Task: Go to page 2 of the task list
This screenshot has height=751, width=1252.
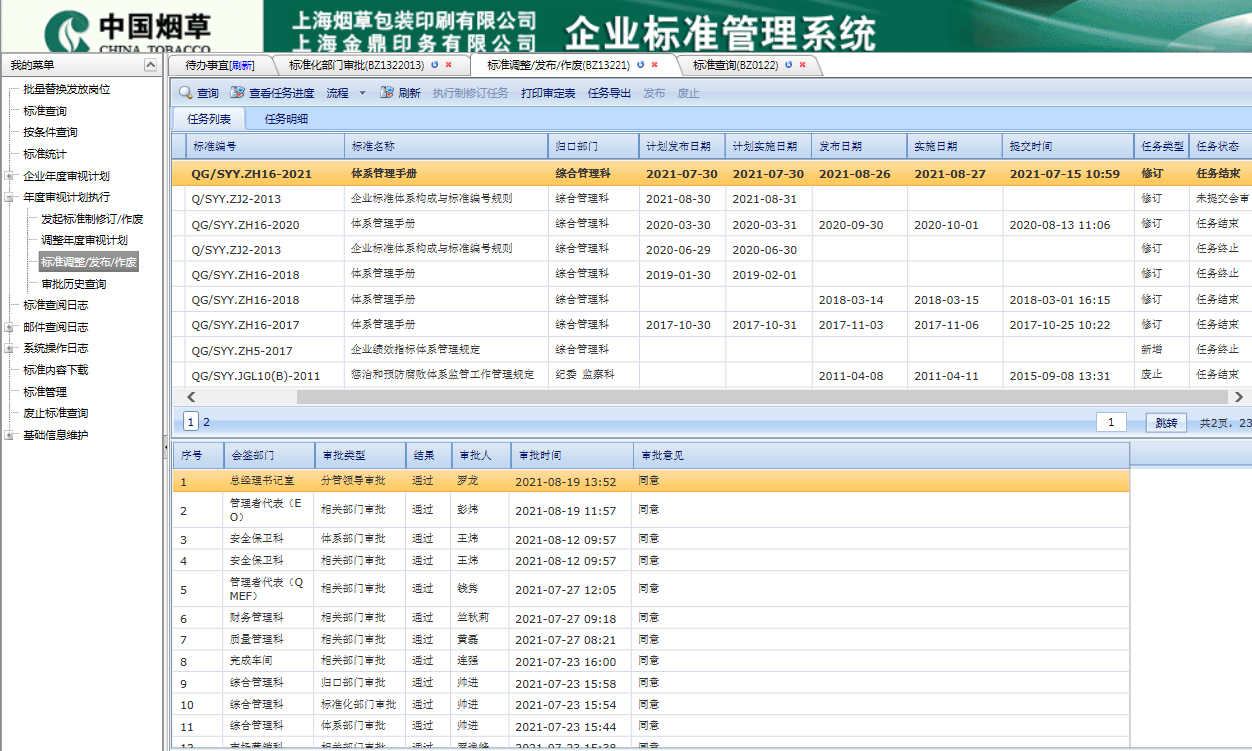Action: [x=207, y=422]
